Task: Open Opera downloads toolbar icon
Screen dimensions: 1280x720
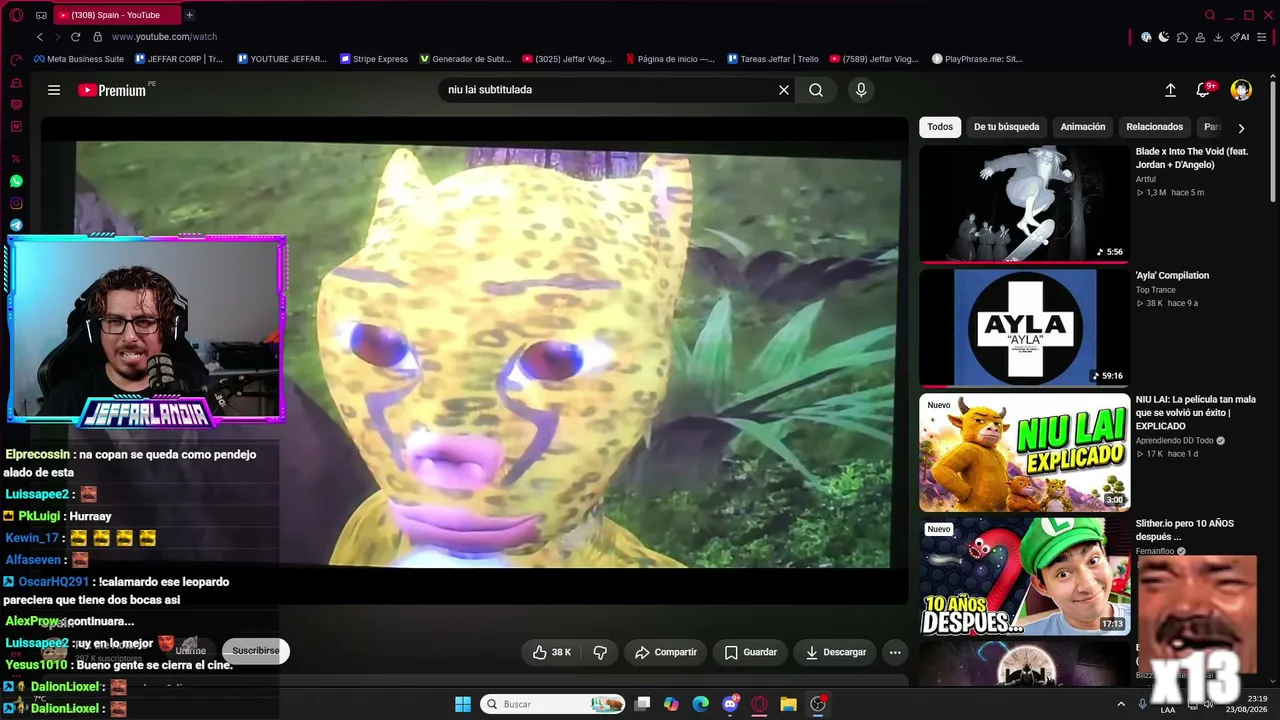Action: coord(1218,37)
